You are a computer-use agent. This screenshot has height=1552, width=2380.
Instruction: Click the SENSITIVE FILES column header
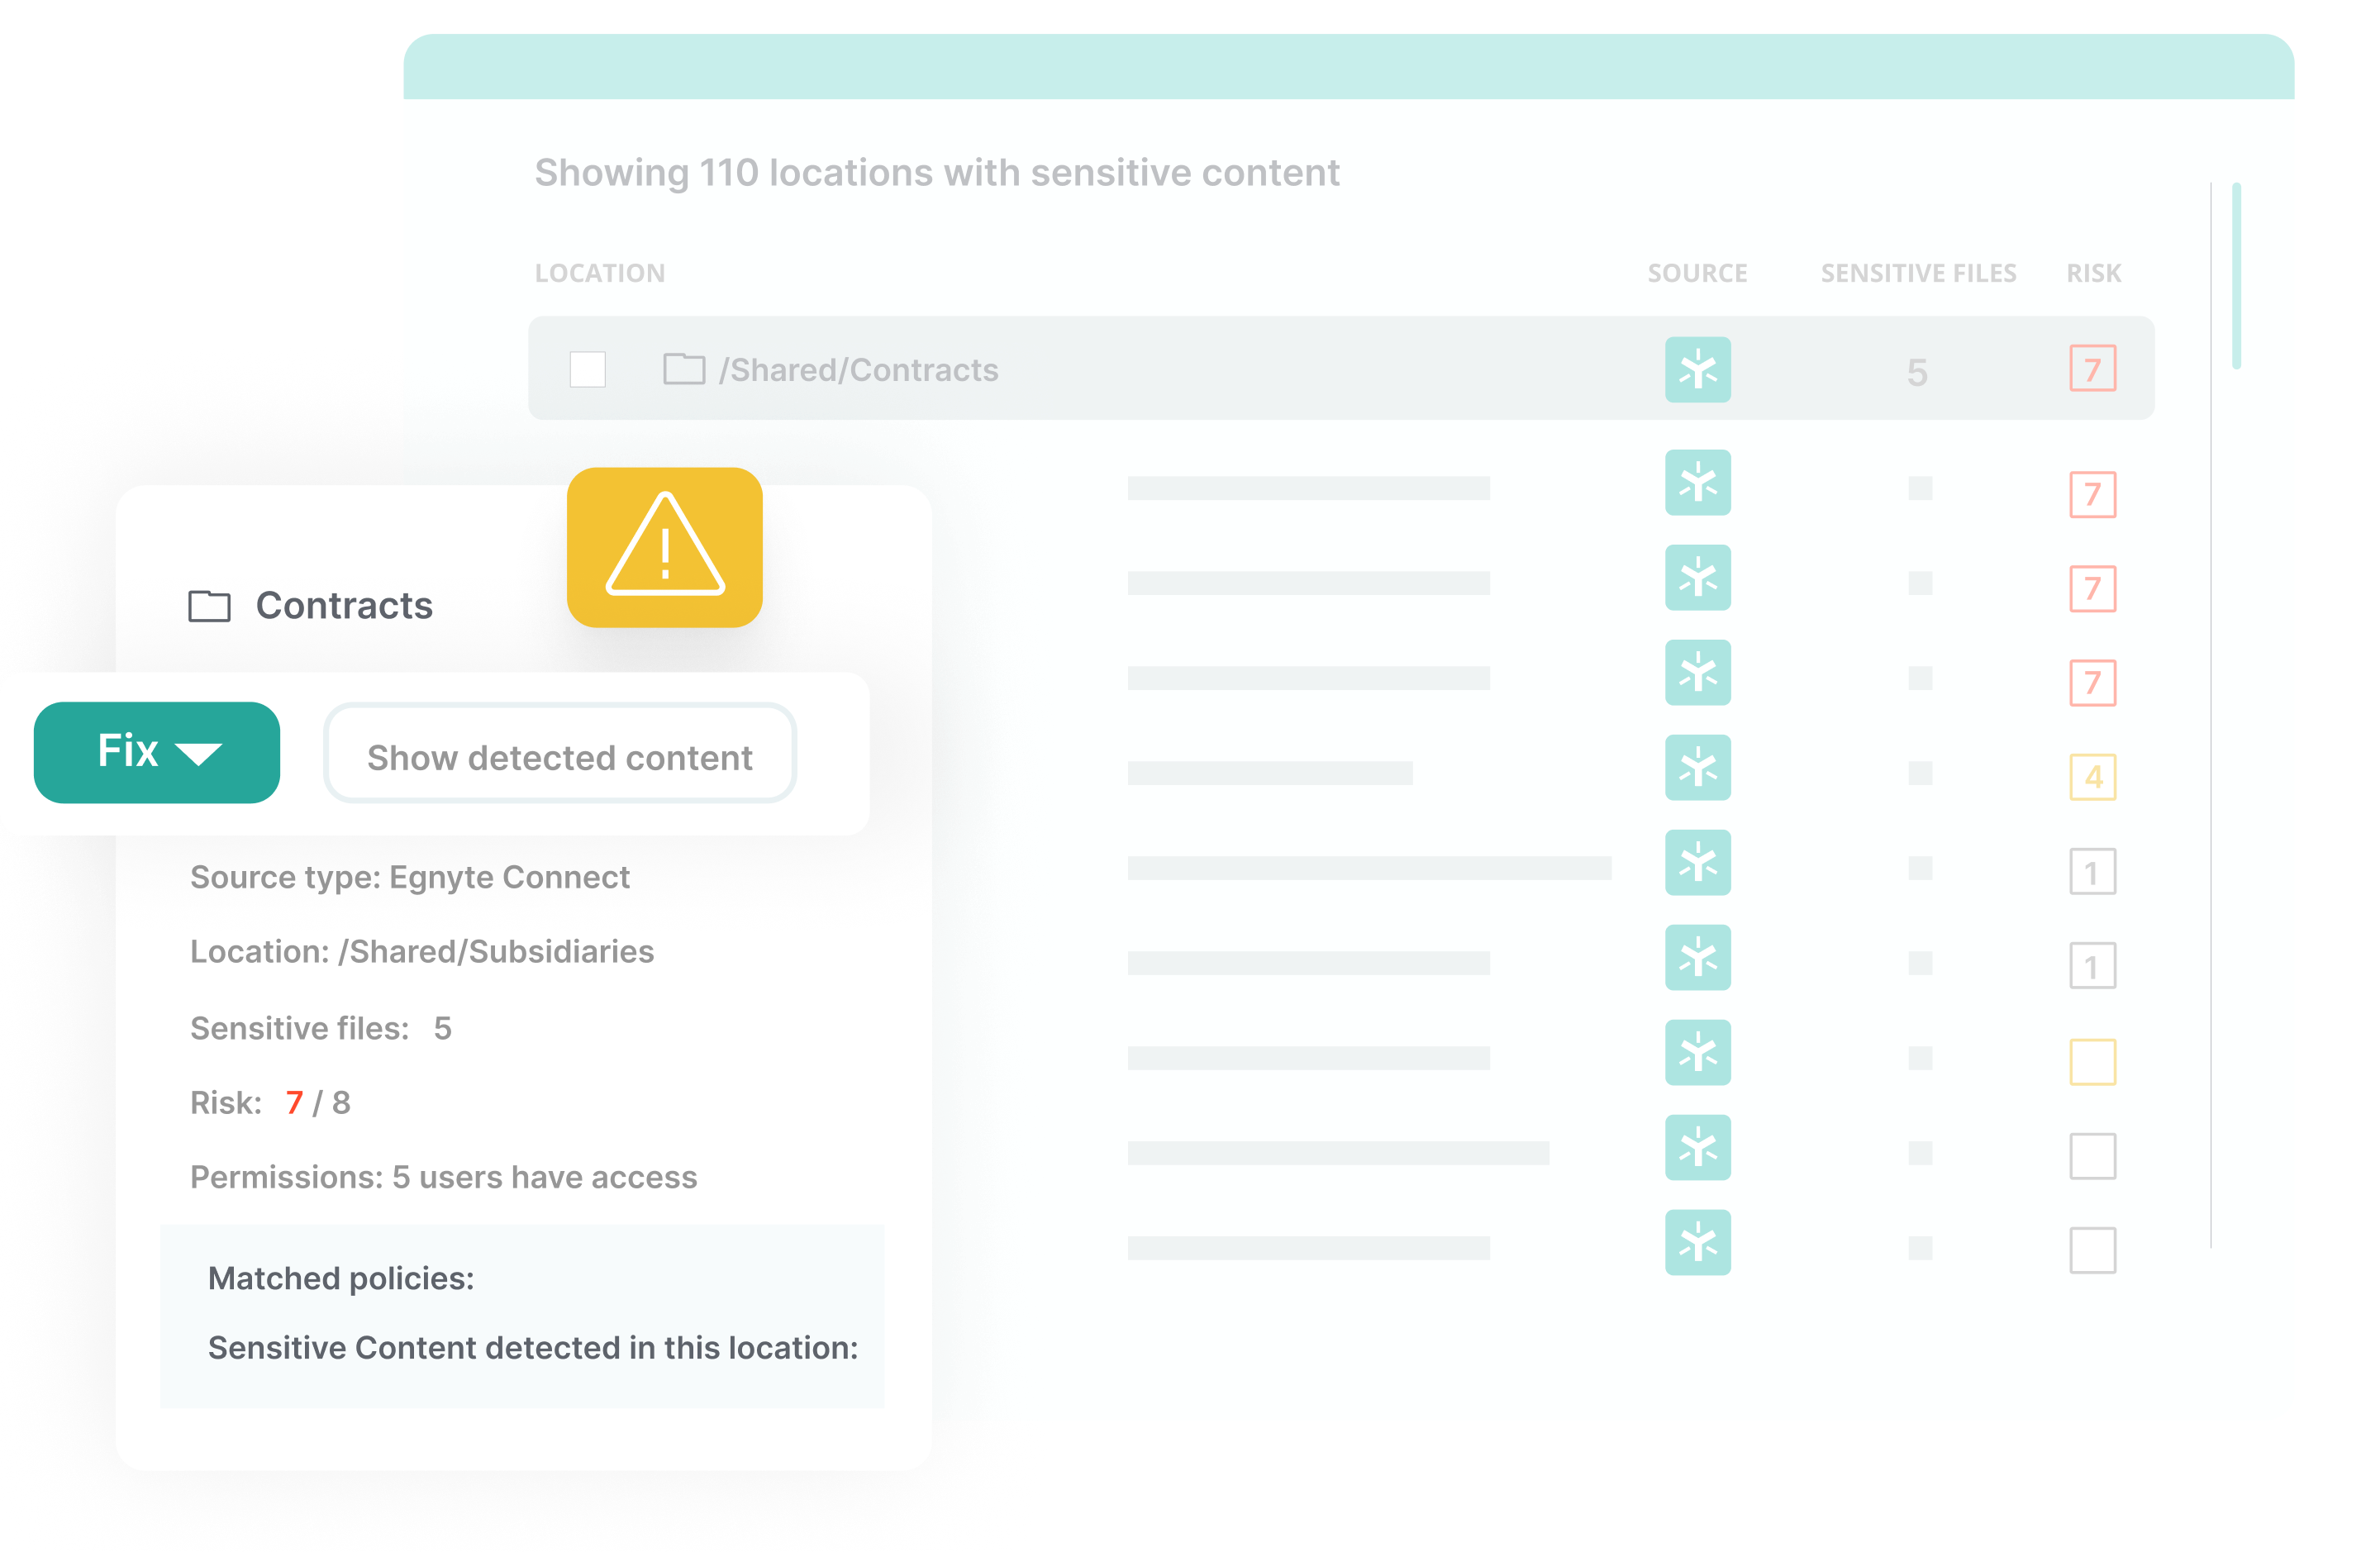click(x=1917, y=272)
